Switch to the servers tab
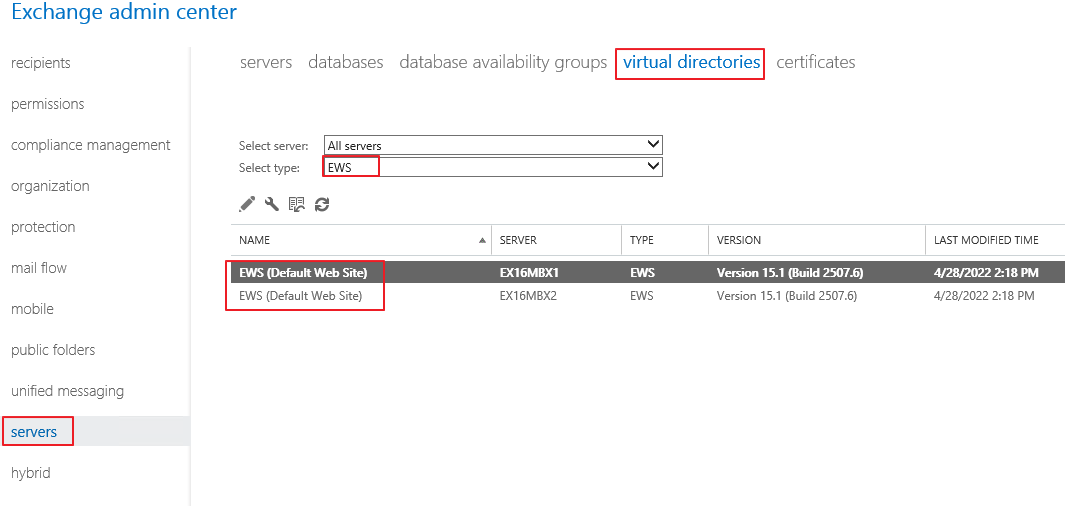This screenshot has height=506, width=1065. (266, 62)
